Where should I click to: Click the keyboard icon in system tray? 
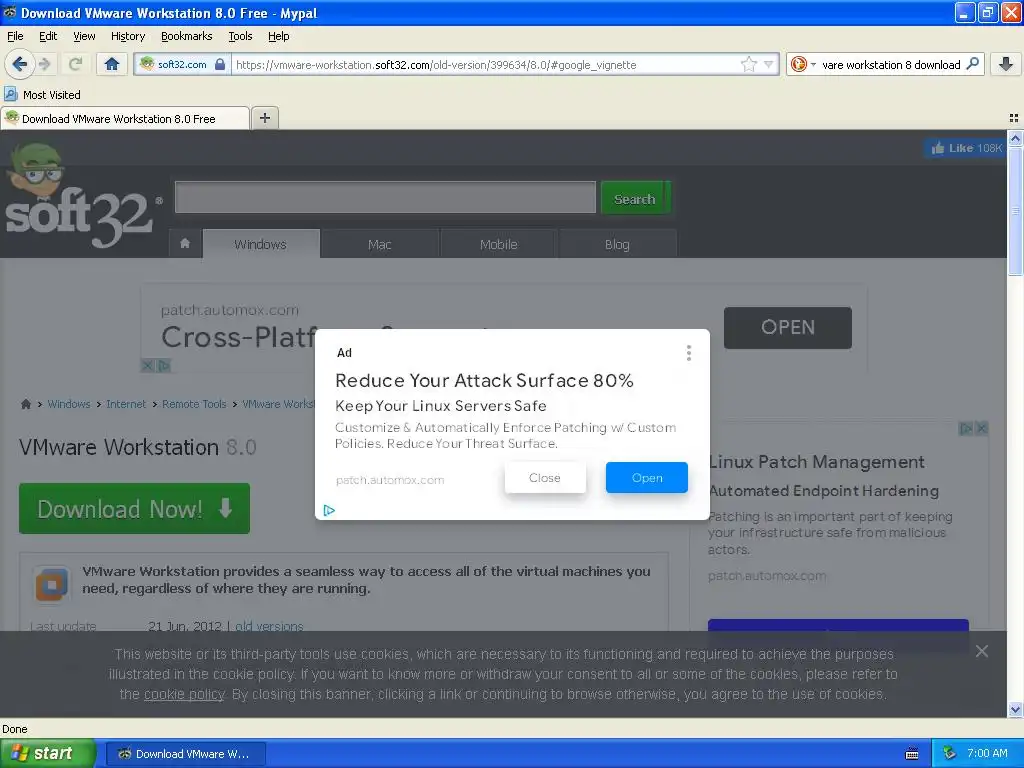912,754
